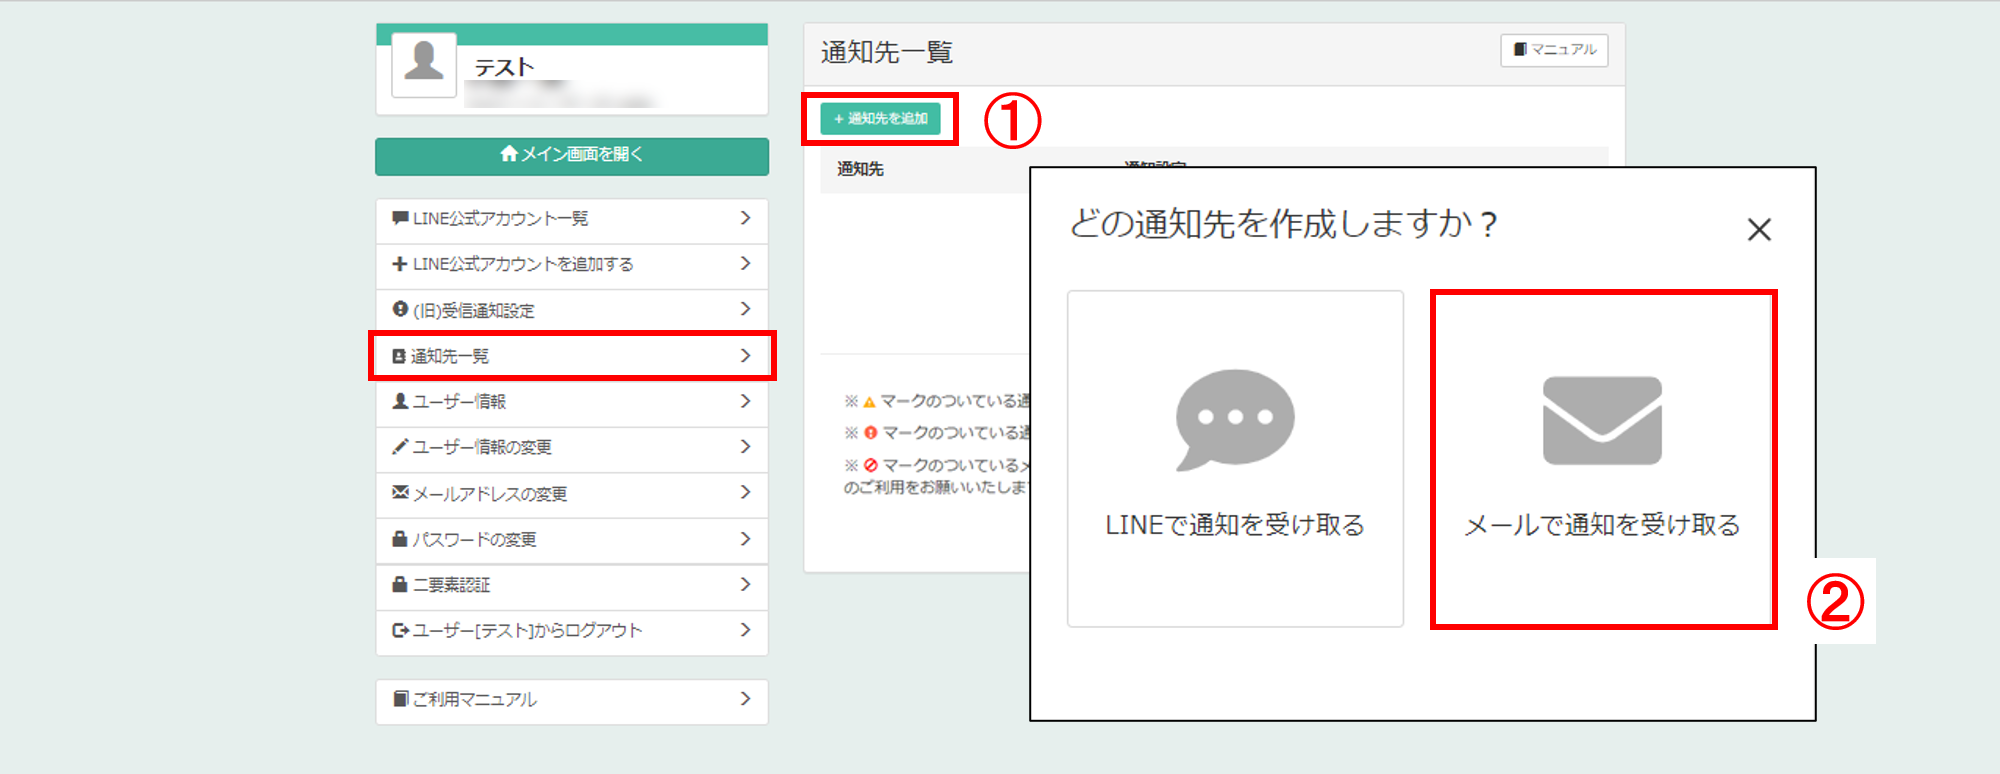Click the logout icon beside ユーザー[テスト]からログアウト
Image resolution: width=2000 pixels, height=774 pixels.
pyautogui.click(x=400, y=630)
